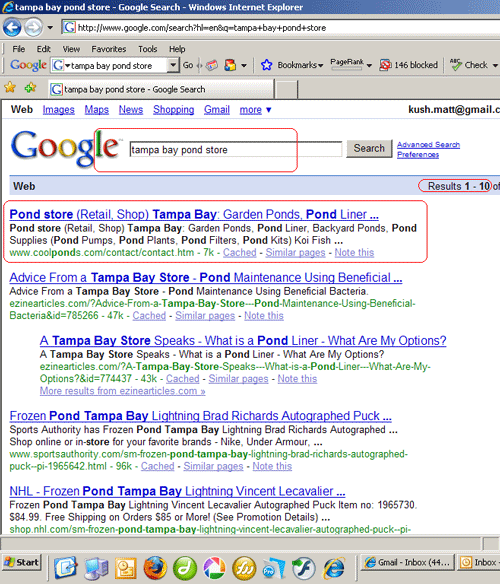500x584 pixels.
Task: Open the Bookmarks star in Google Toolbar
Action: tap(266, 65)
